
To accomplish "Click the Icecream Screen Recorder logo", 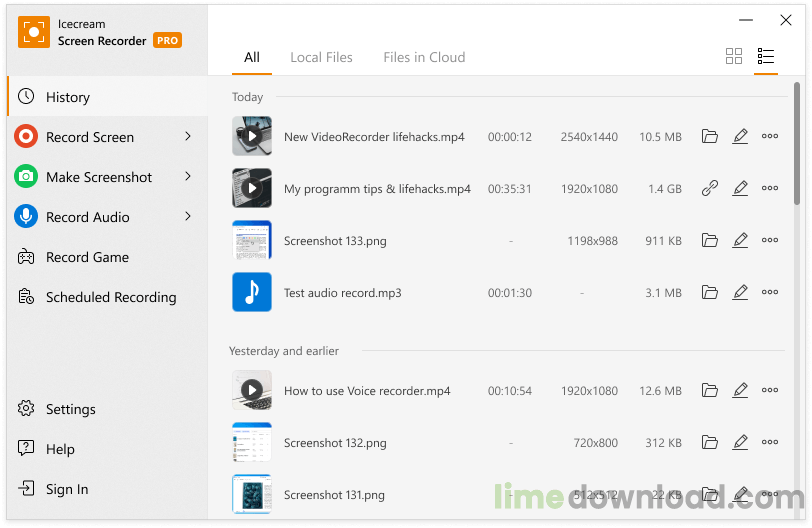I will (34, 32).
